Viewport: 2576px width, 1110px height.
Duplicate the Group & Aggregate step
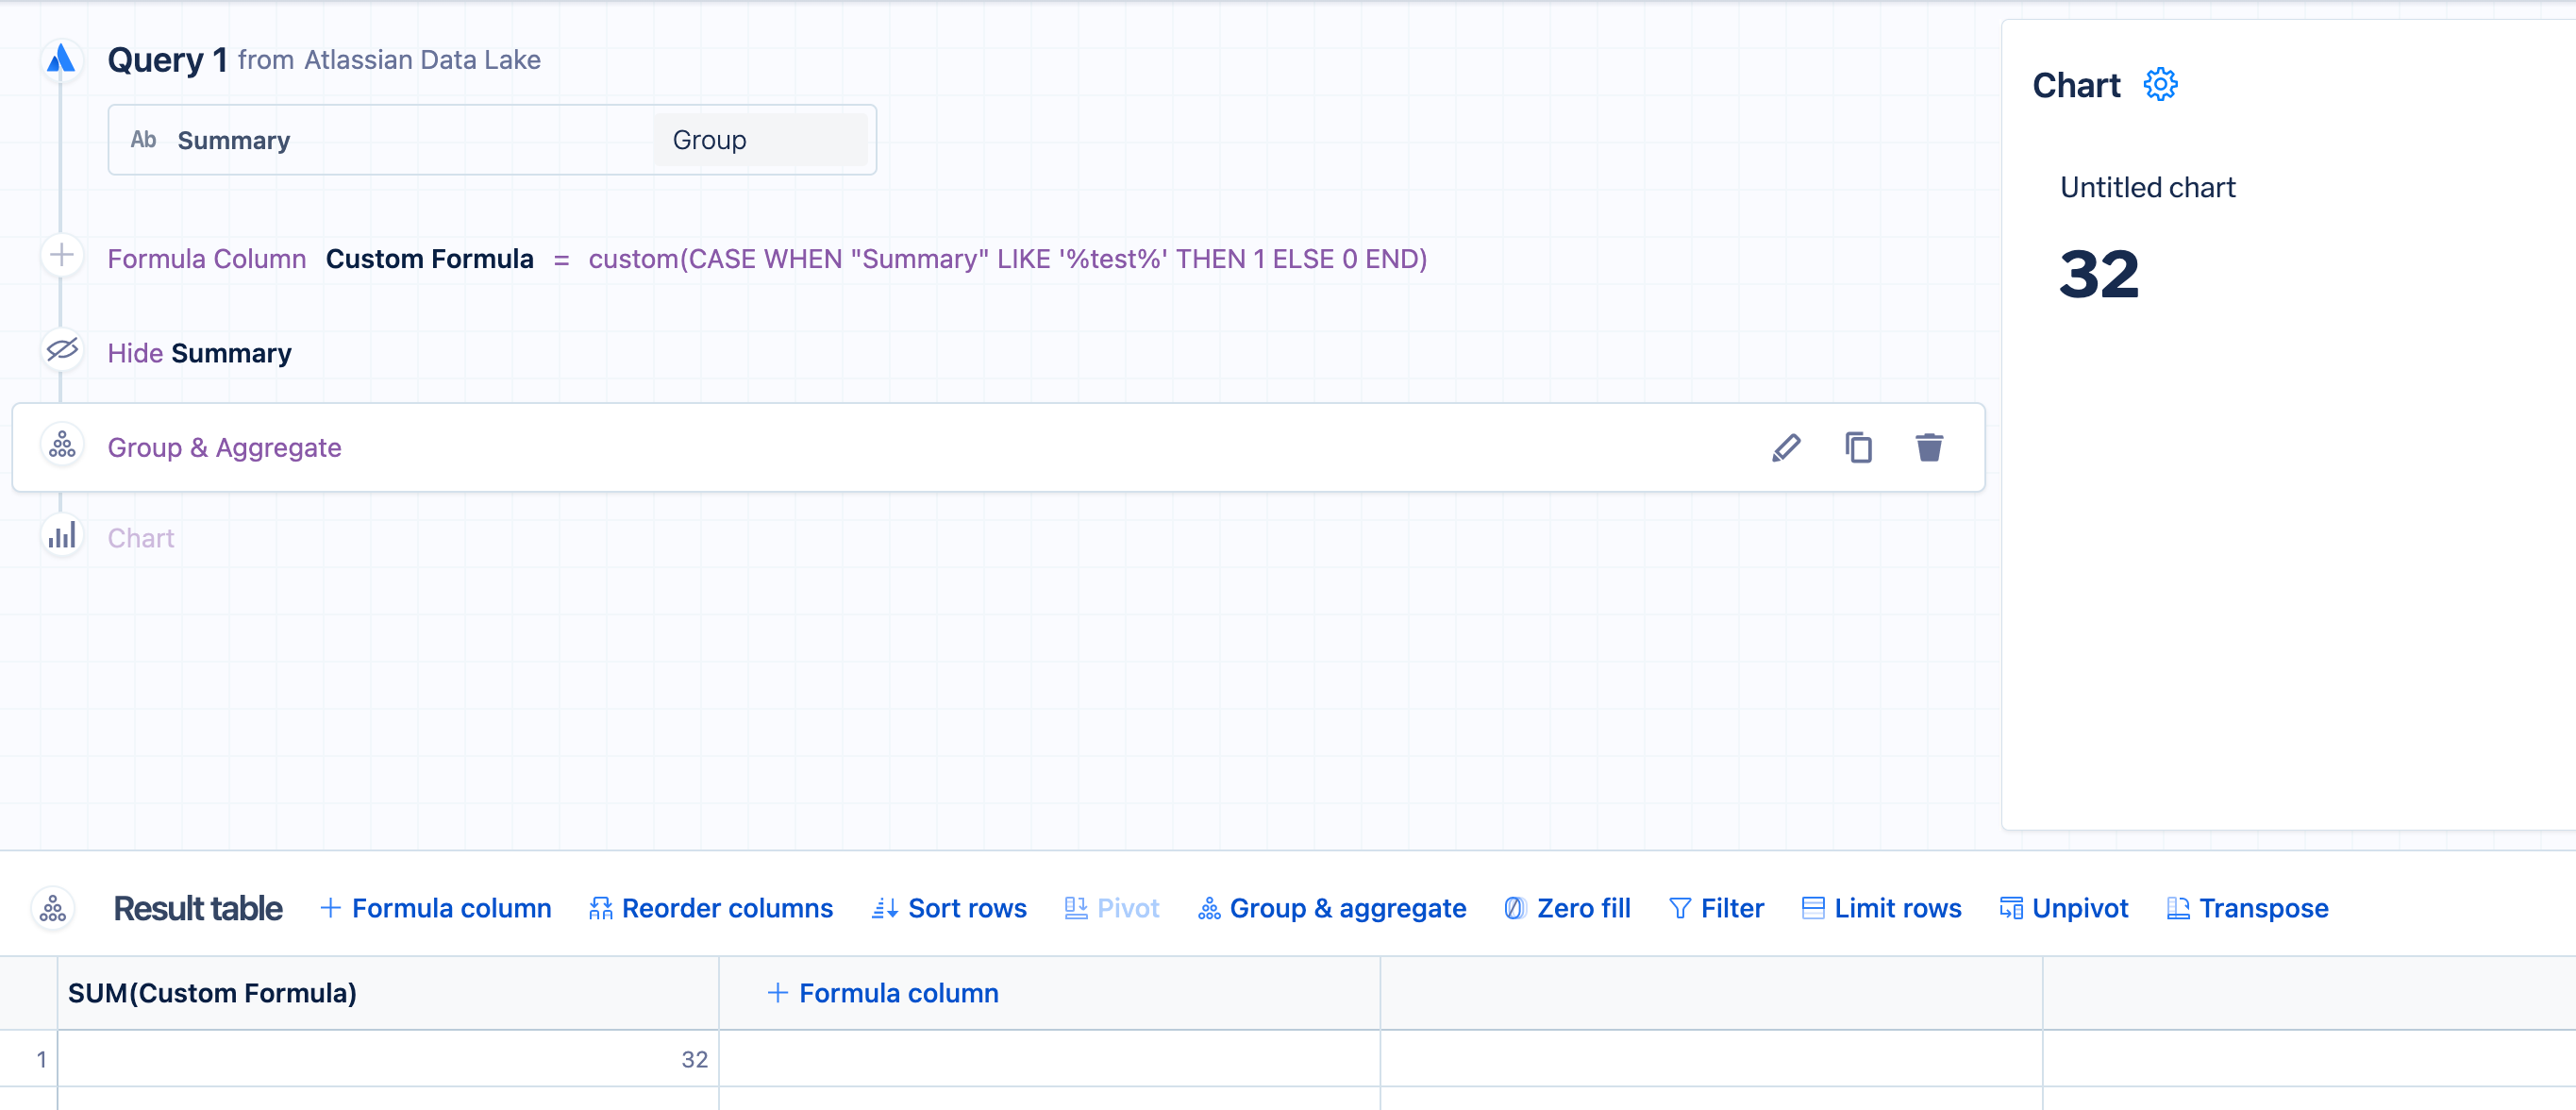1858,448
